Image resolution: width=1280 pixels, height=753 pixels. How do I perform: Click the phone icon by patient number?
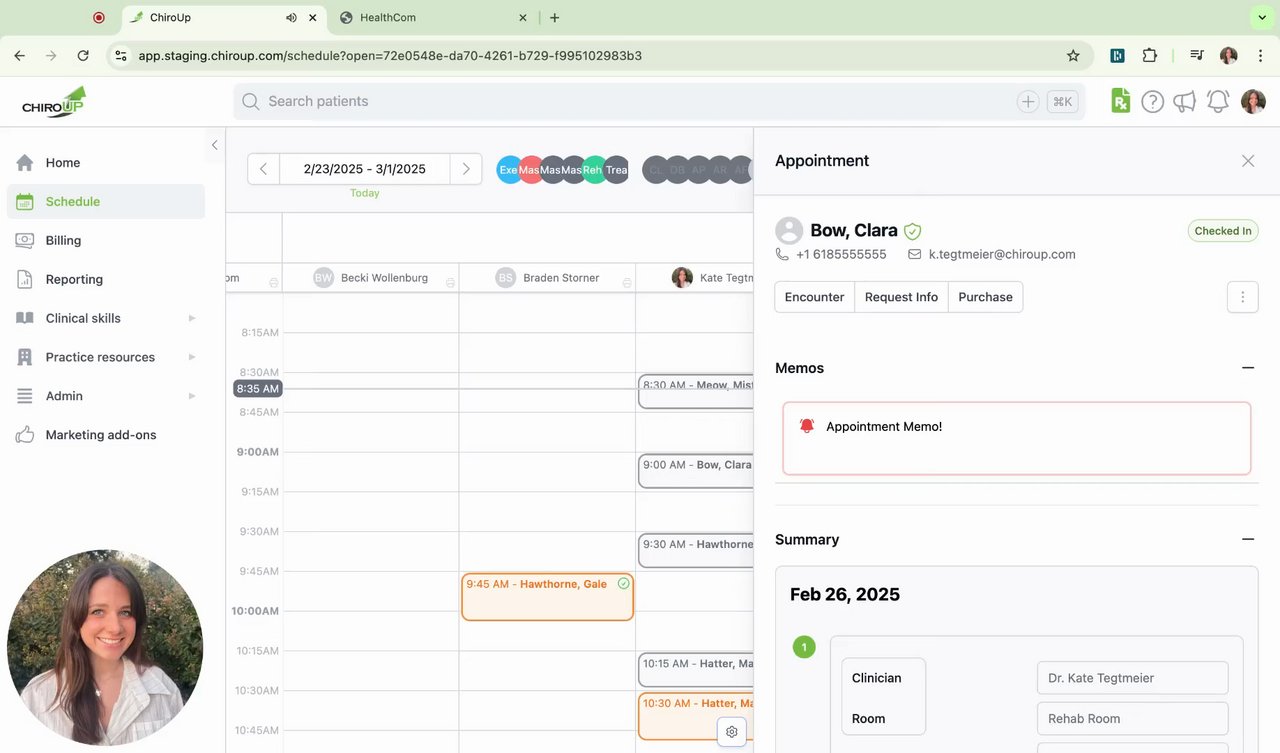(x=782, y=254)
